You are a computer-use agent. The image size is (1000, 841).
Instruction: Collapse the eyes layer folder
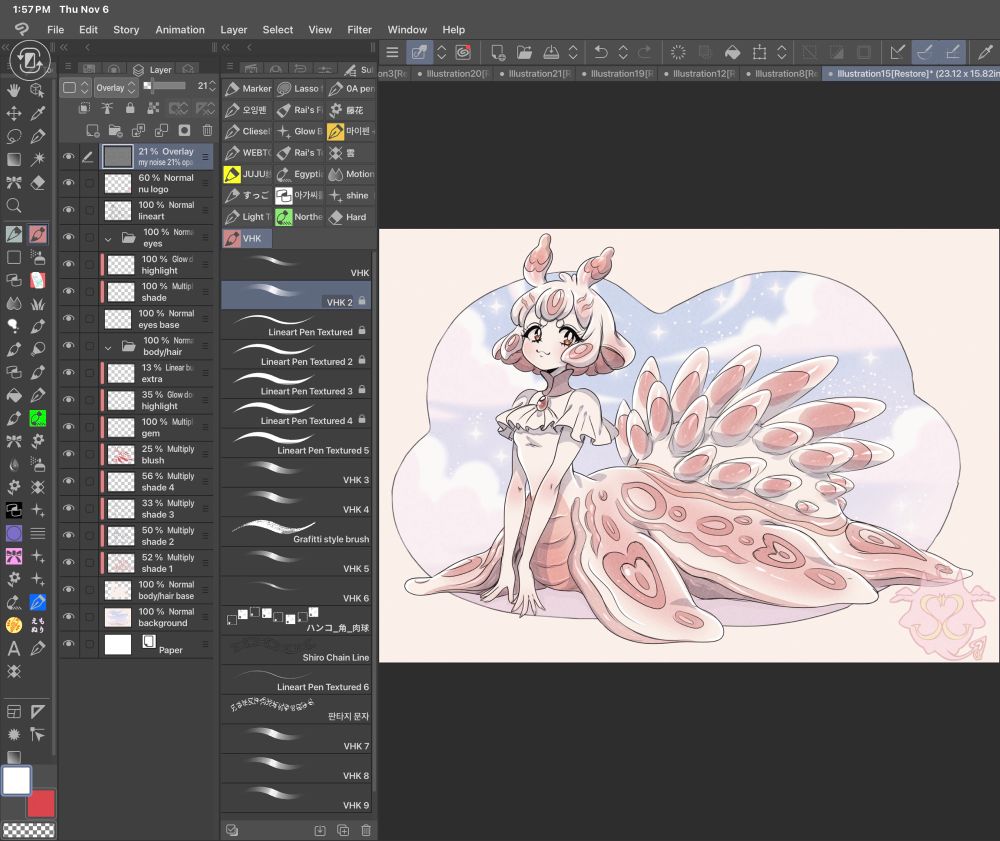coord(108,239)
